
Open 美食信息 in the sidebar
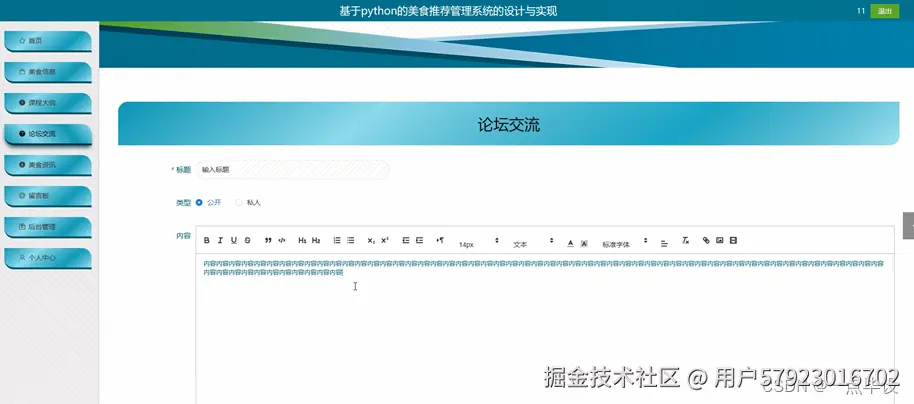click(48, 72)
